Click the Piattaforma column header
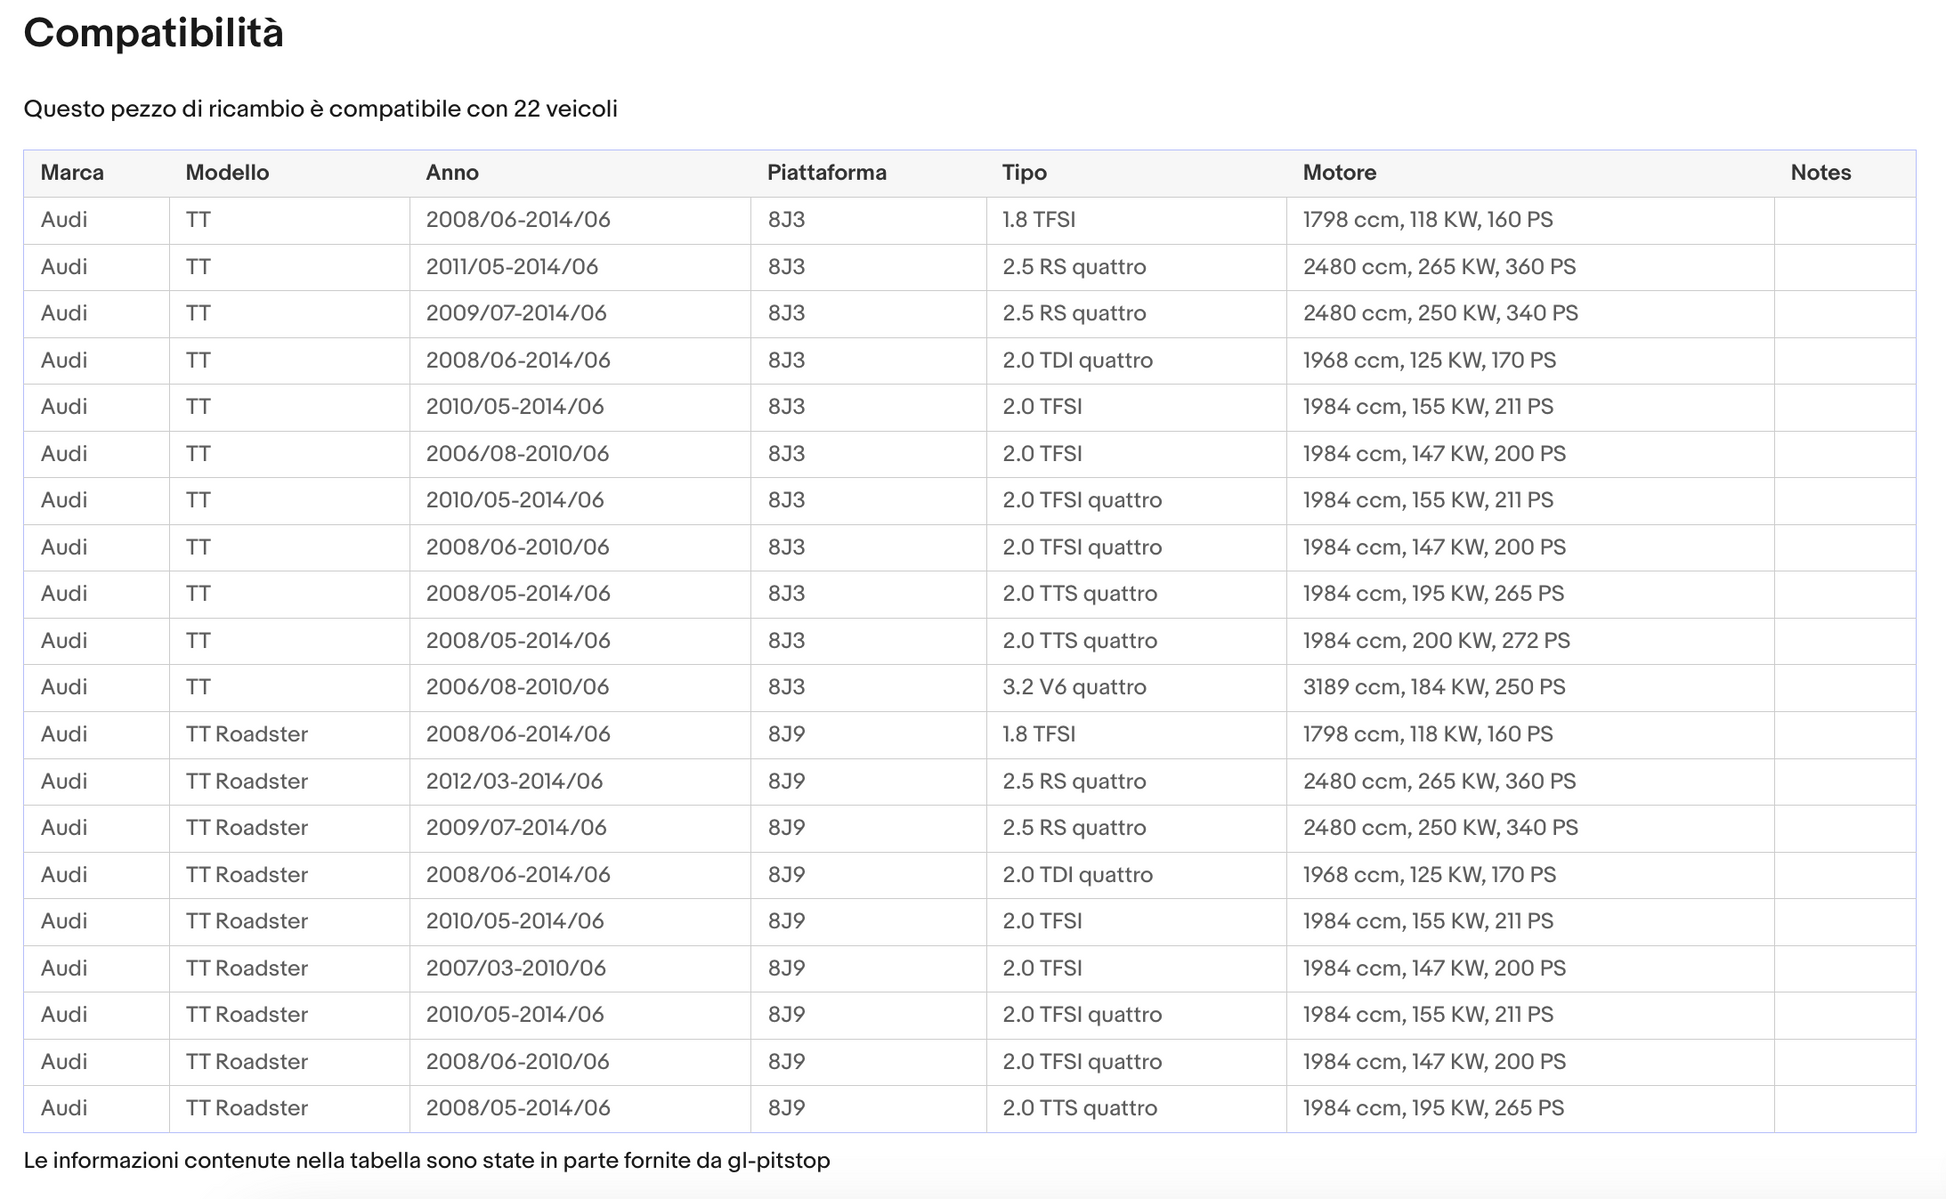The image size is (1946, 1199). point(827,173)
